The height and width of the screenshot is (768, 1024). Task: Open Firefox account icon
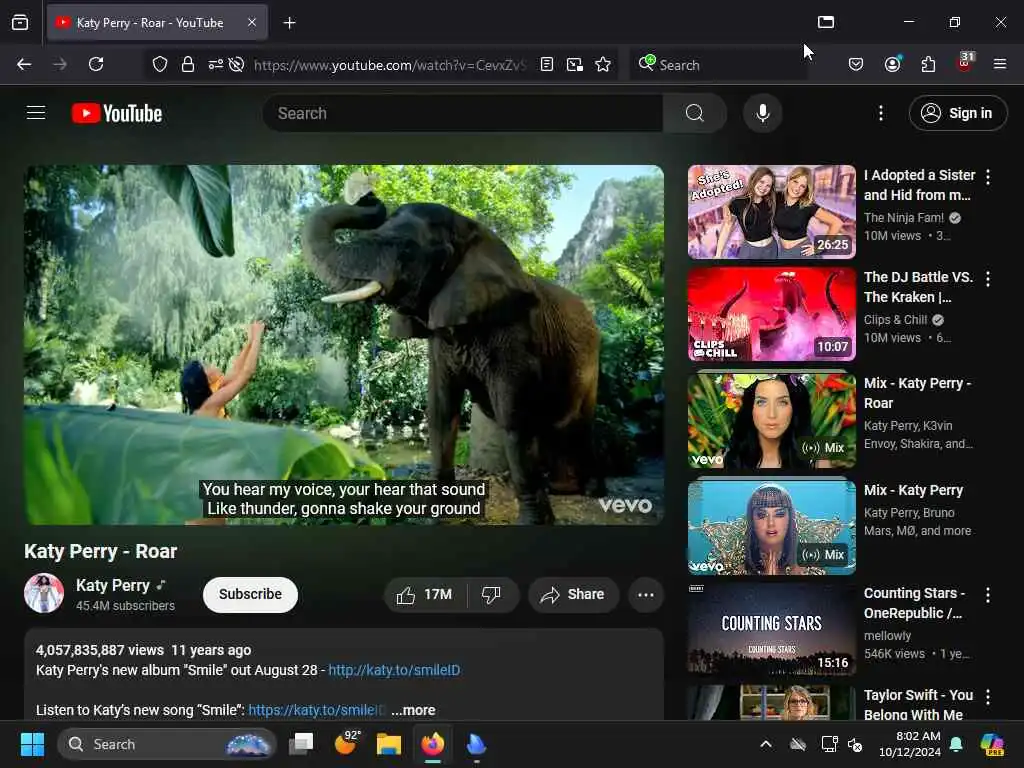coord(892,64)
